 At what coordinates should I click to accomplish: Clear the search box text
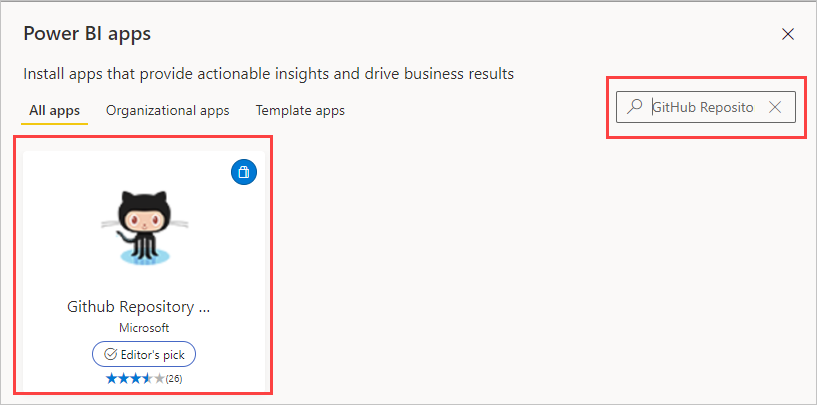click(775, 107)
